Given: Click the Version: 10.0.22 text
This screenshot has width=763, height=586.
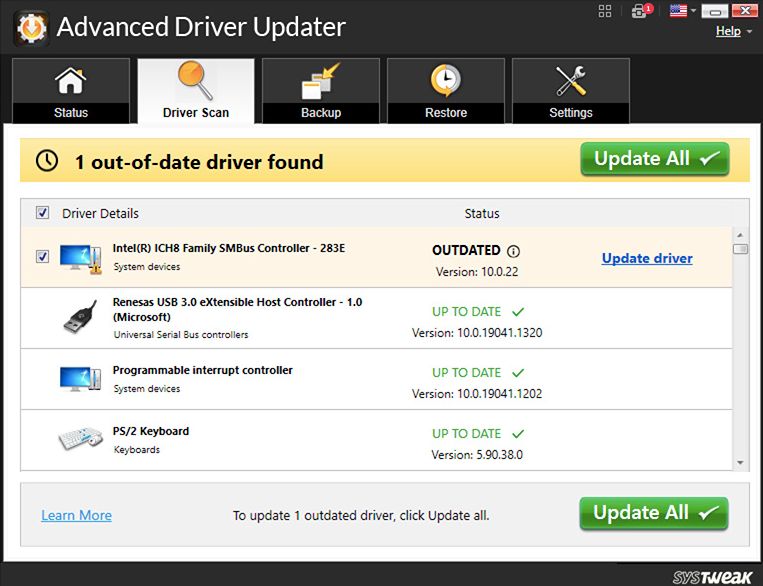Looking at the screenshot, I should point(477,272).
